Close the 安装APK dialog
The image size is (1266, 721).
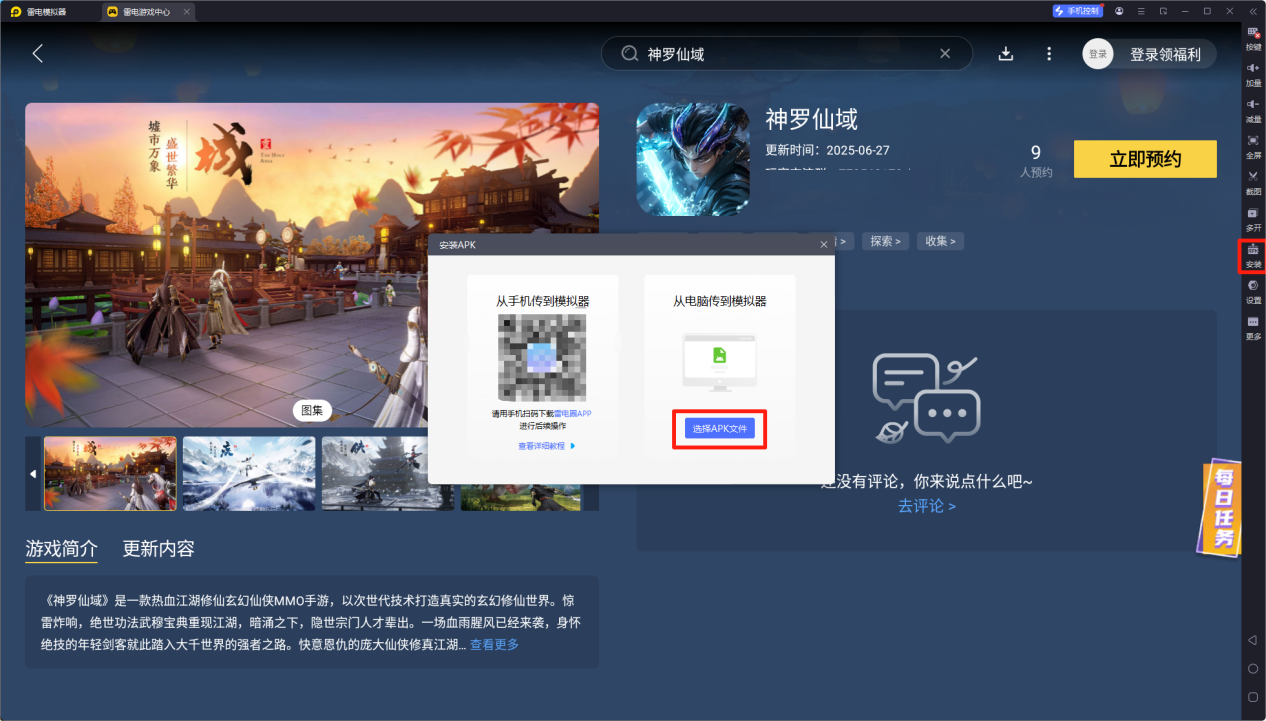(x=824, y=244)
